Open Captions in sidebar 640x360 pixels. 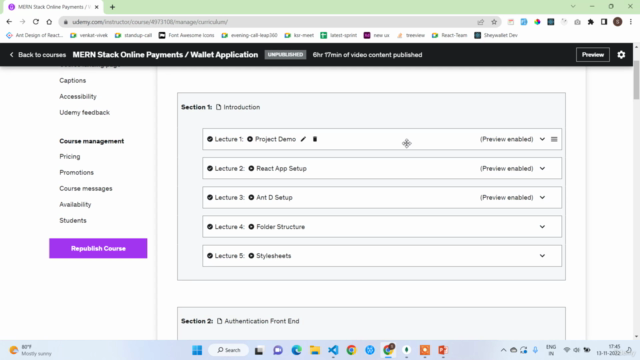tap(73, 80)
